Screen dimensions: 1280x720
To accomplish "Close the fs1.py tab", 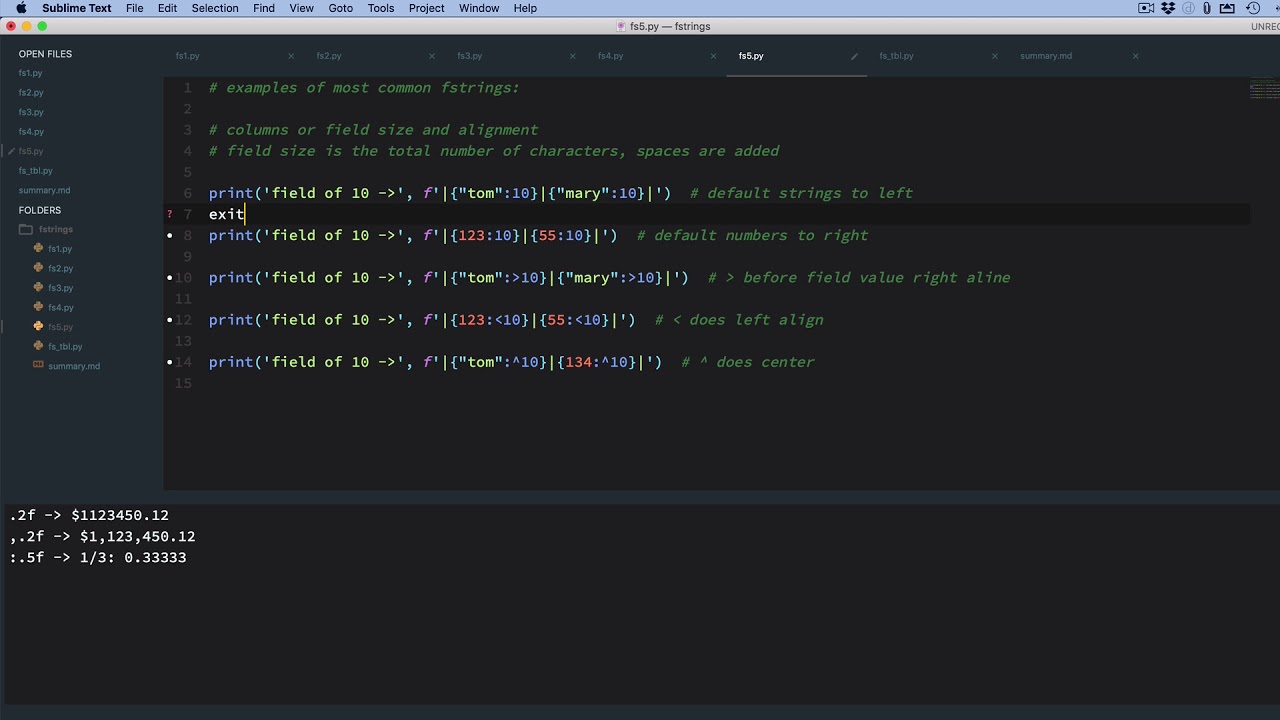I will point(291,56).
